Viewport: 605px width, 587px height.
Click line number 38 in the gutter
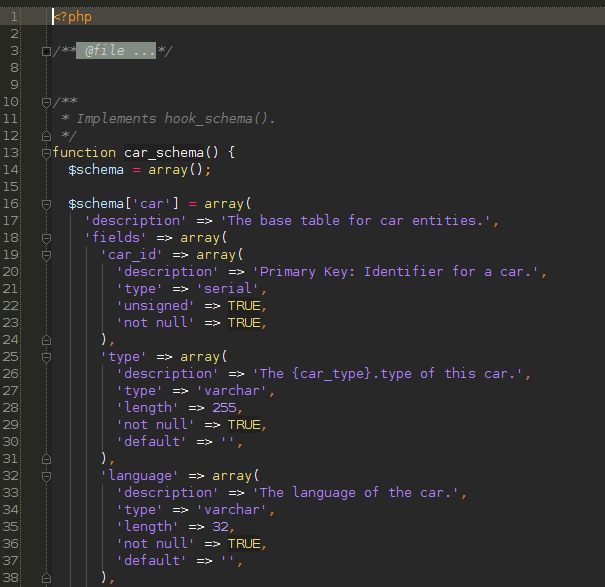(10, 577)
